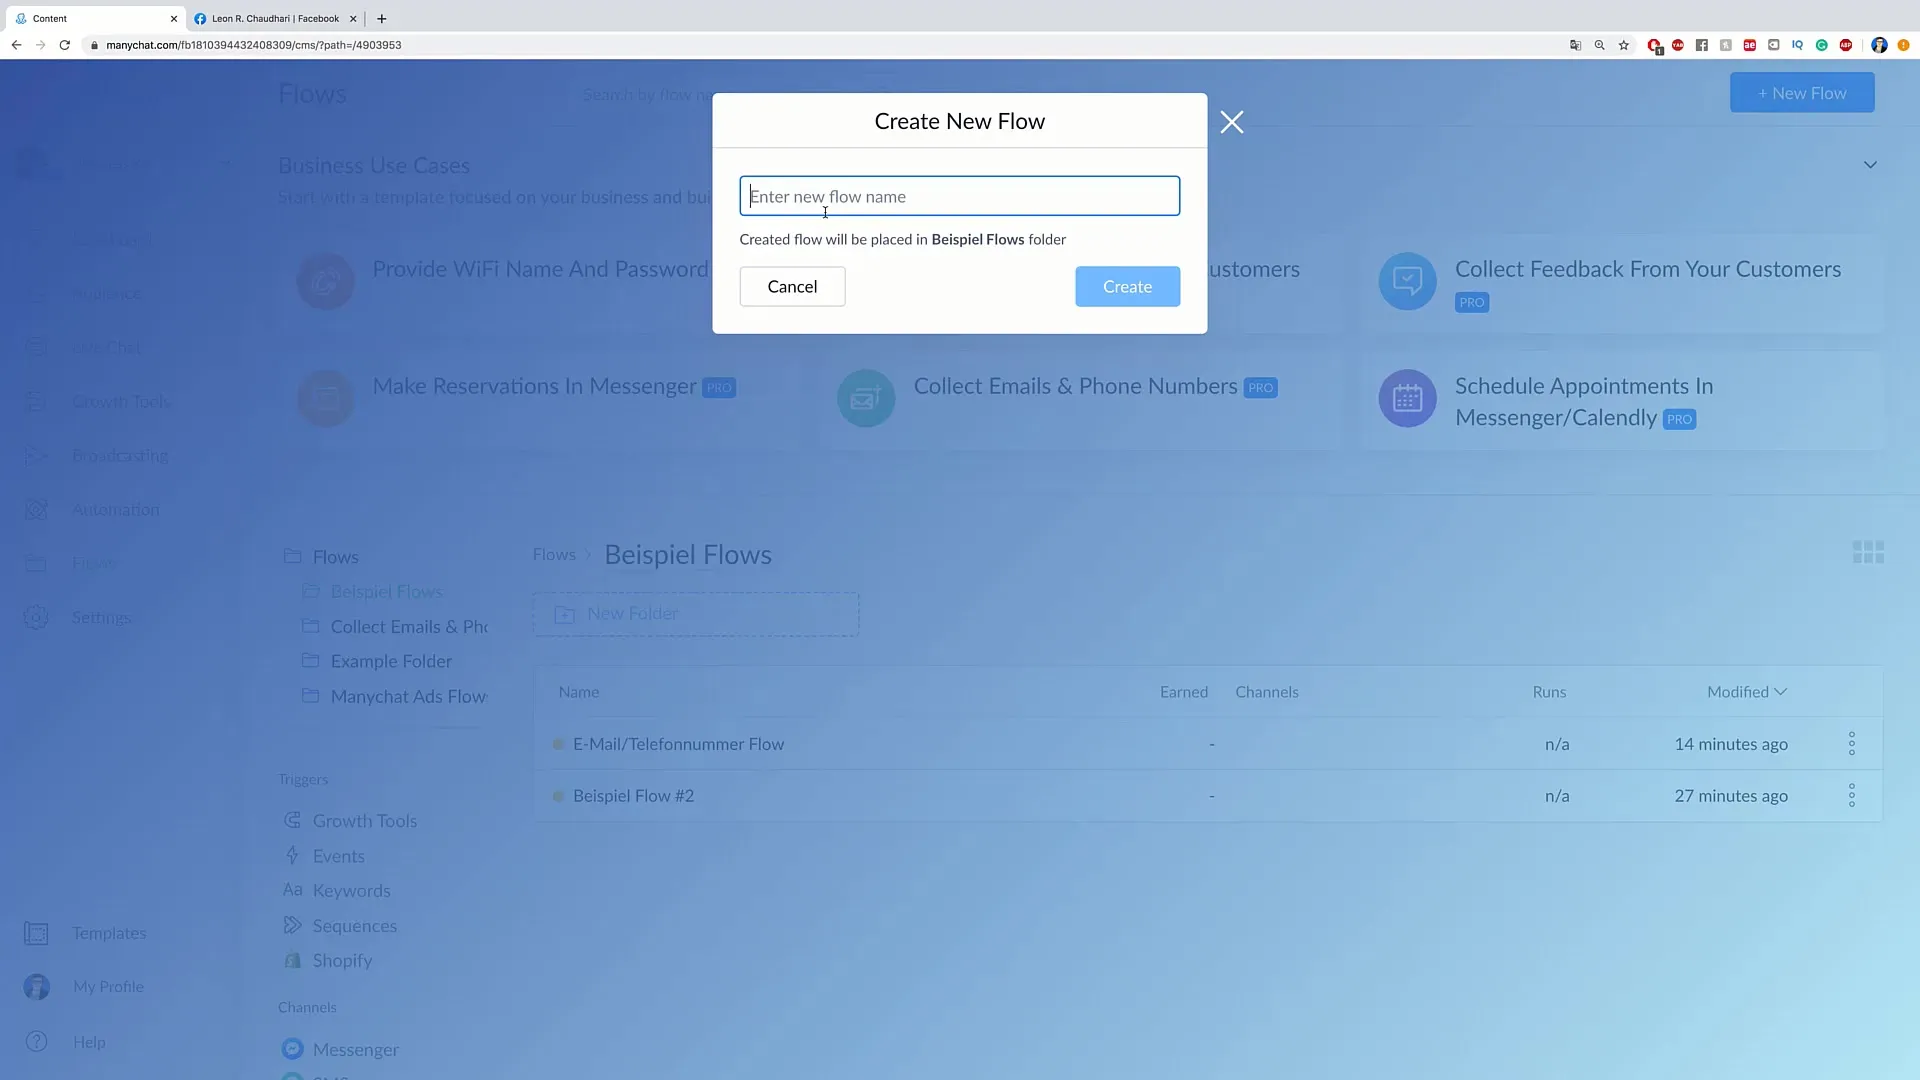Open options menu for E-Mail/Telefonnummer Flow

click(1852, 744)
